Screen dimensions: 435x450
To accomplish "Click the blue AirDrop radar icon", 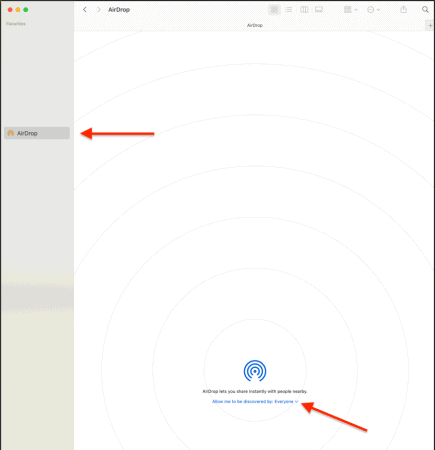I will pyautogui.click(x=255, y=371).
